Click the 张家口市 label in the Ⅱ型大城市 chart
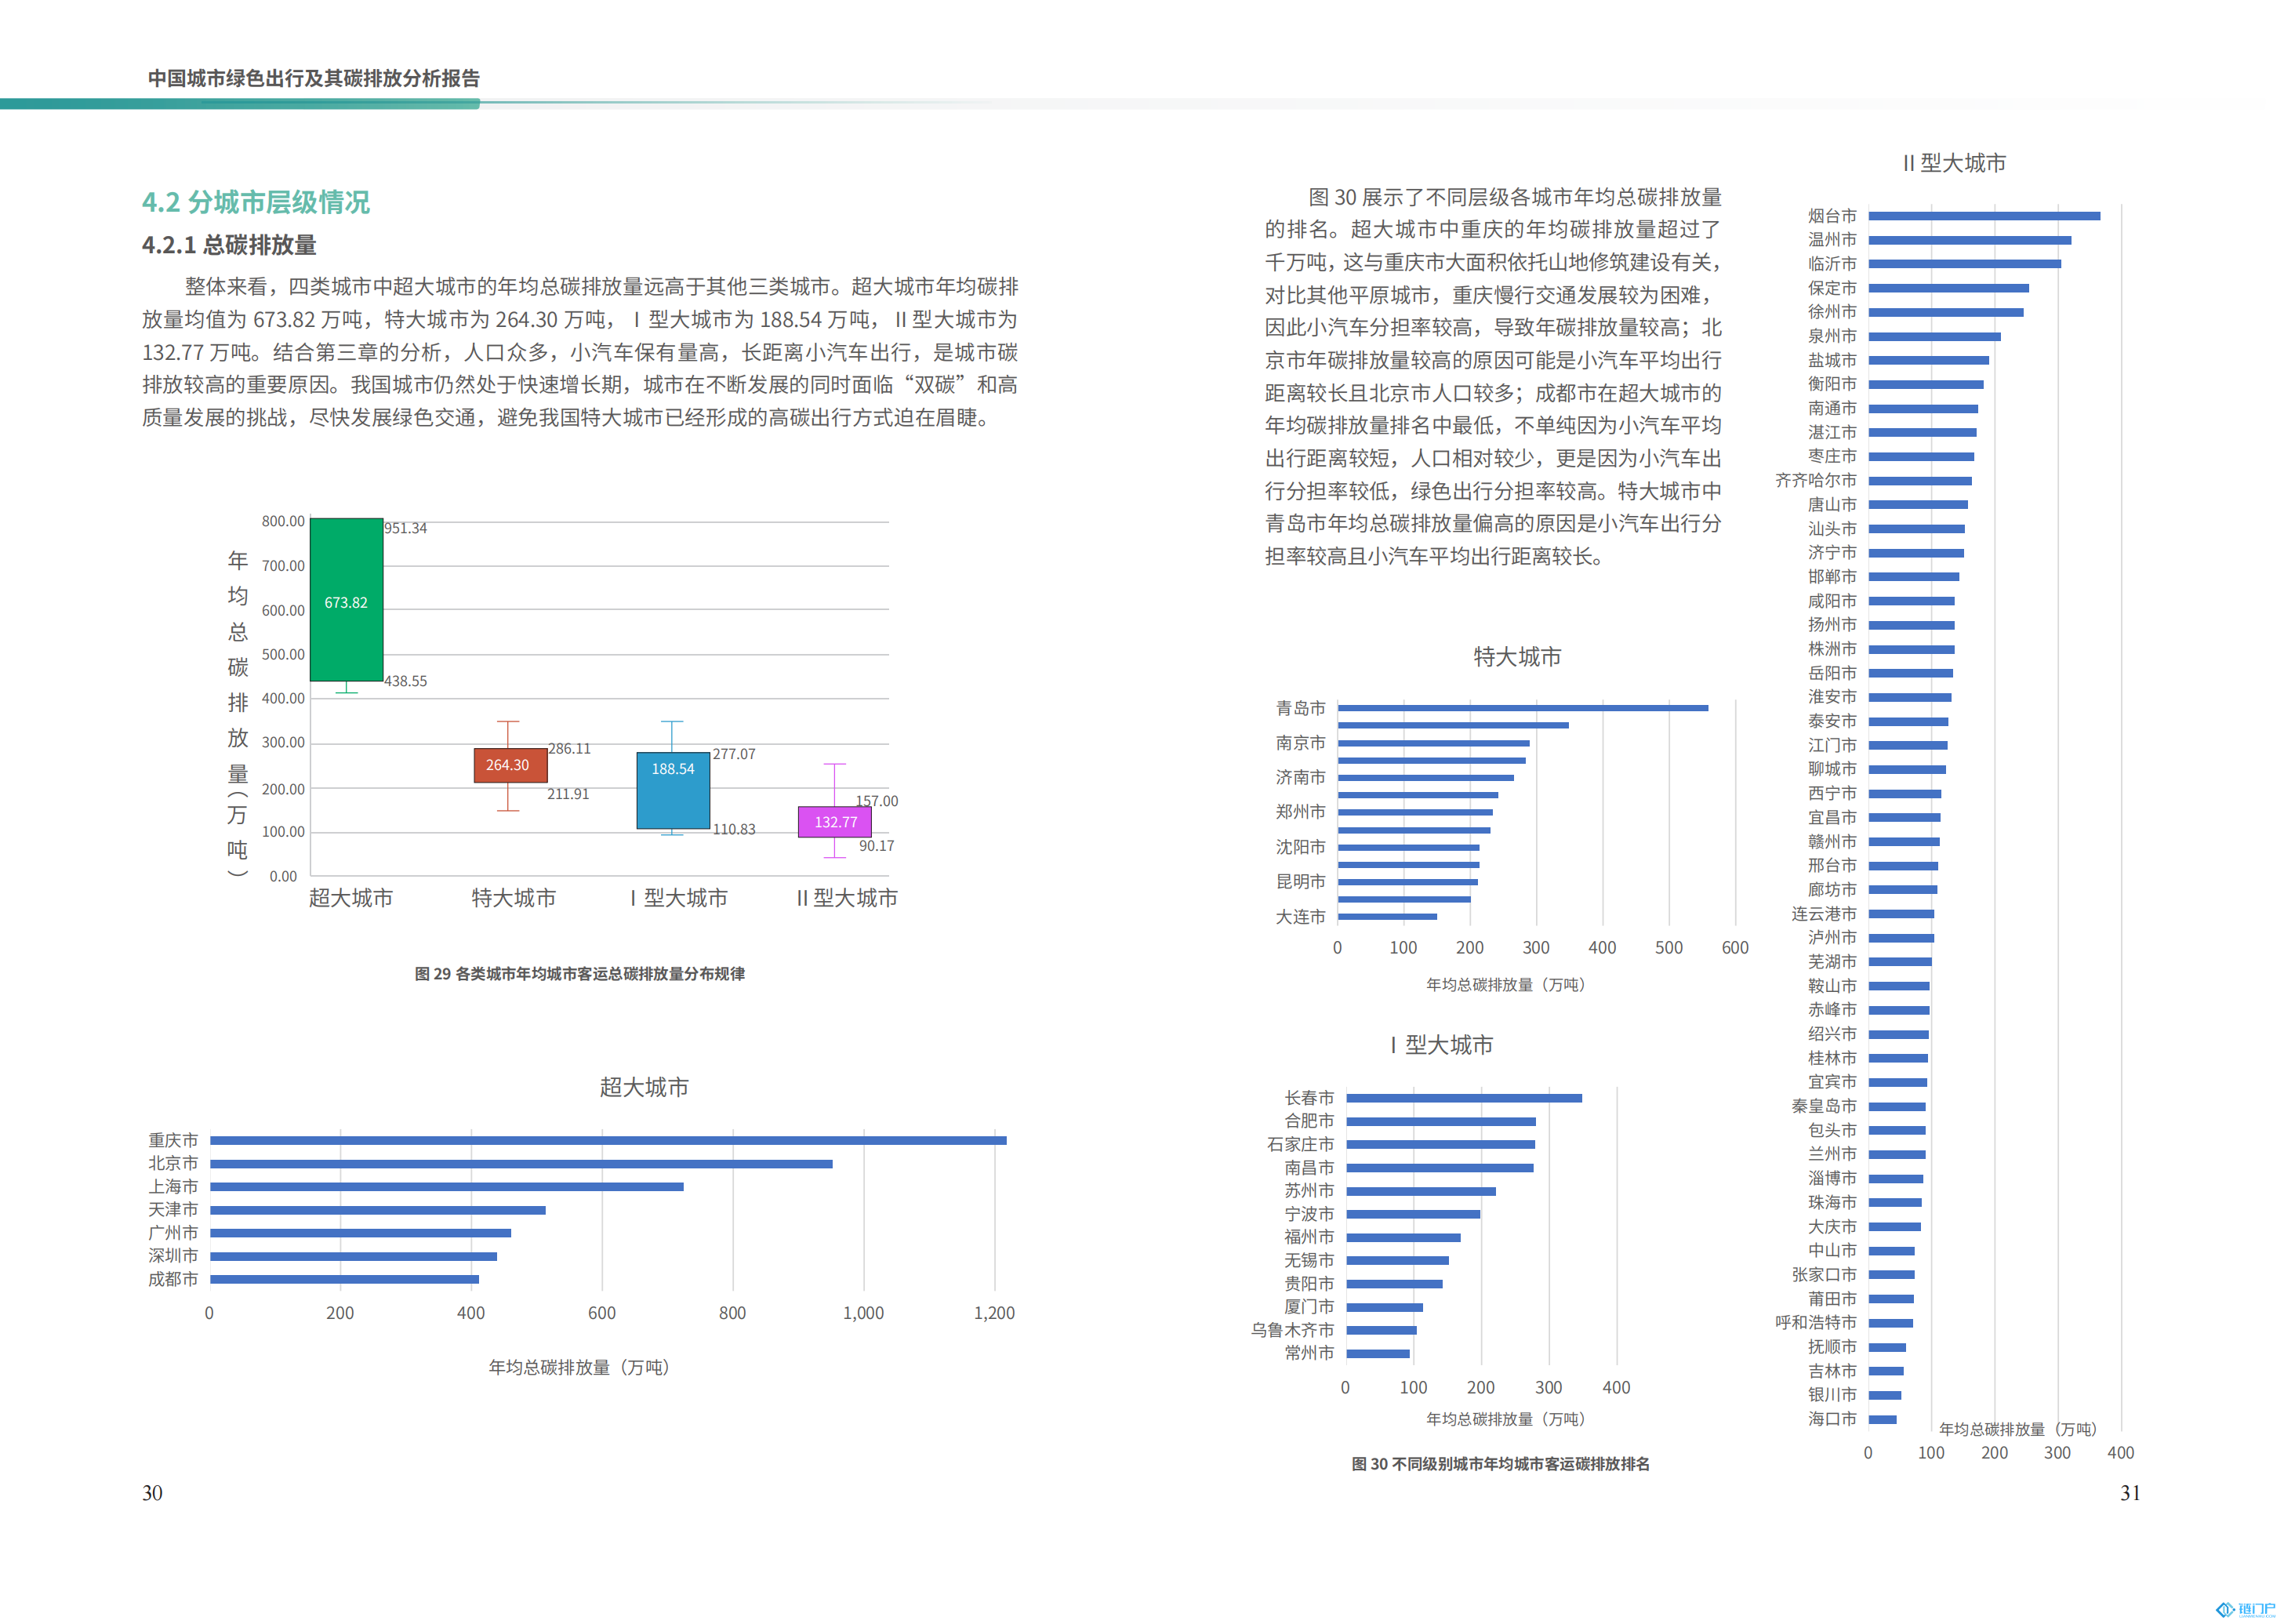This screenshot has height=1624, width=2284. (1824, 1275)
